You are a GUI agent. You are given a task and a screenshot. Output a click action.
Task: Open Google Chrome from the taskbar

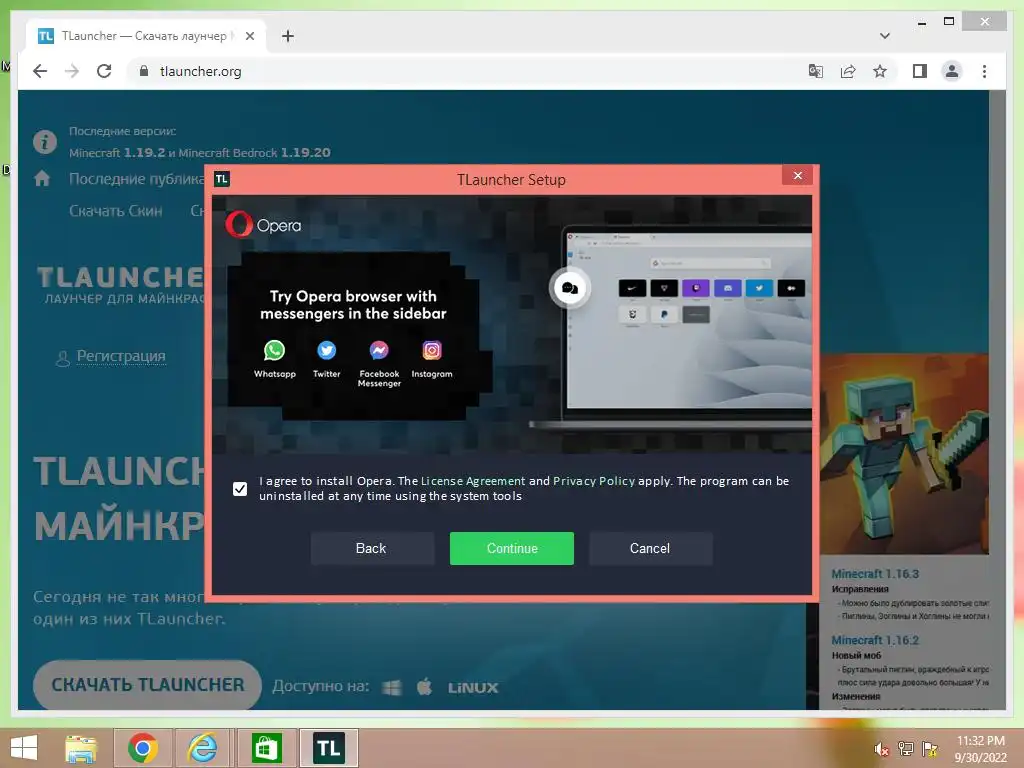click(x=142, y=748)
